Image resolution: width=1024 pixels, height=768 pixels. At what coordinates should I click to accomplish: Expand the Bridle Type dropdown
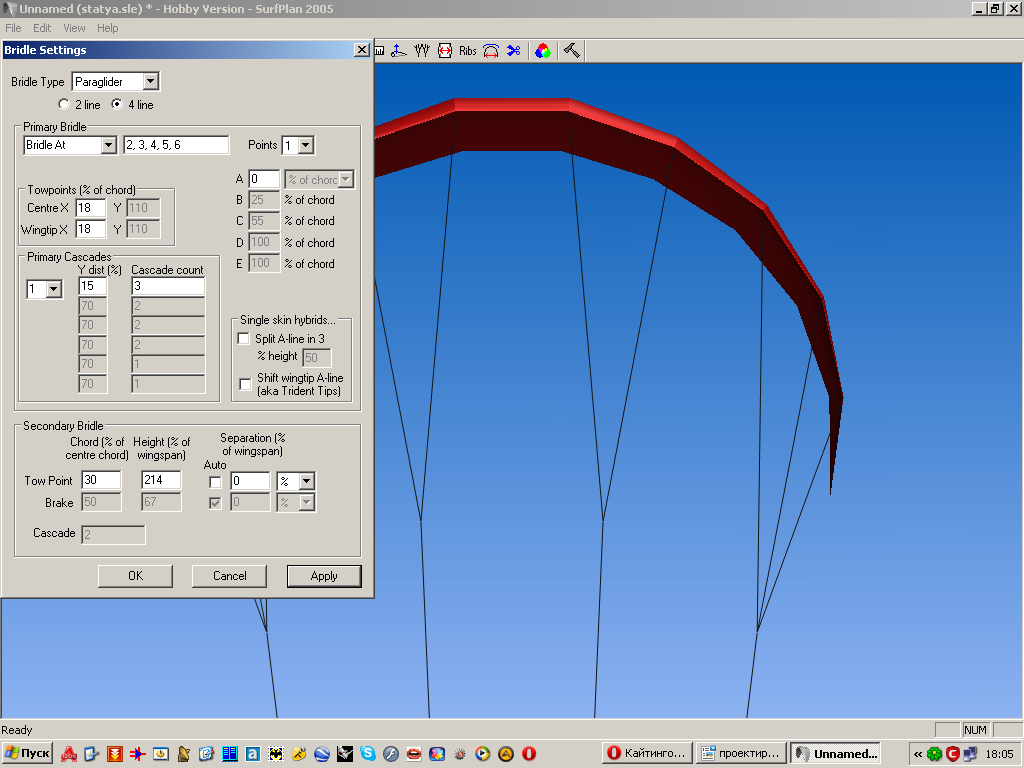(x=151, y=82)
